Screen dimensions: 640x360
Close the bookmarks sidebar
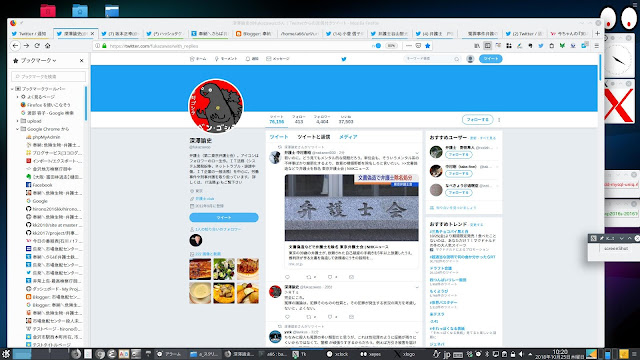pos(81,60)
